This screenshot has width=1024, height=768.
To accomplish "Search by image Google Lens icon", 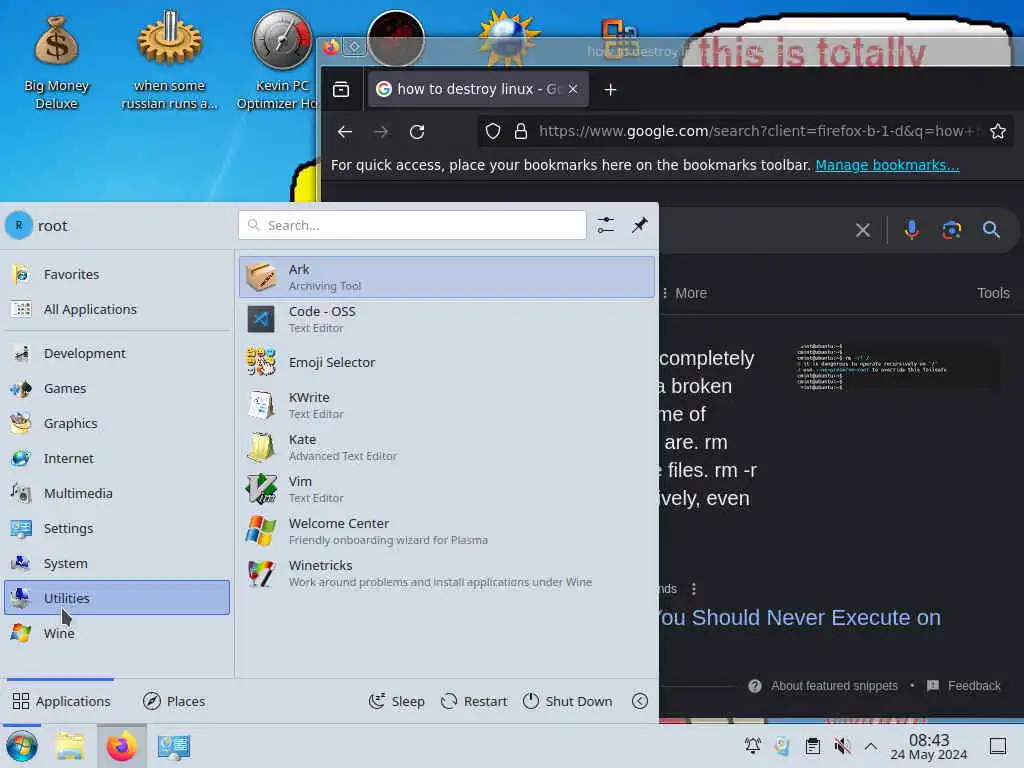I will (952, 230).
